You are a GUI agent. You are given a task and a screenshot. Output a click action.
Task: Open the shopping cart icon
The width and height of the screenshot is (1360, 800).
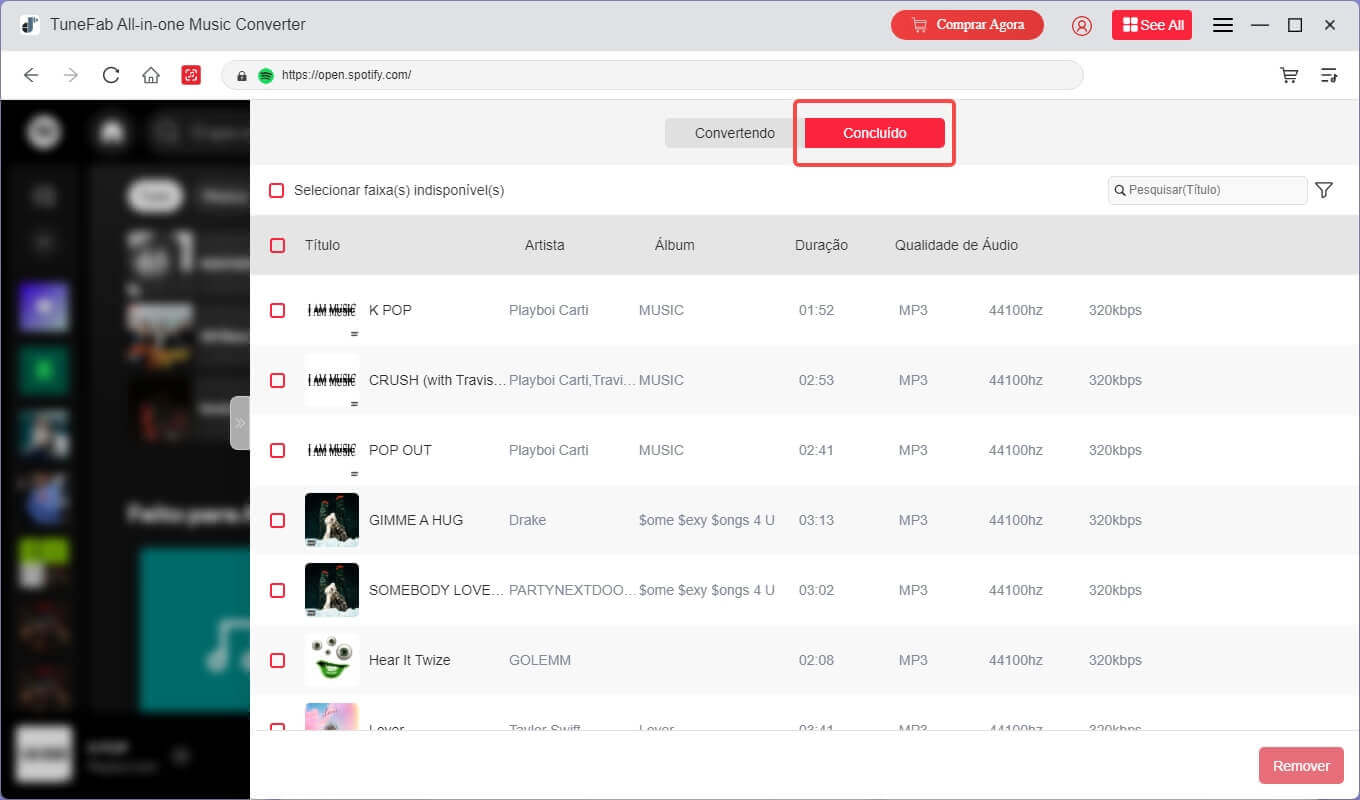click(1289, 75)
